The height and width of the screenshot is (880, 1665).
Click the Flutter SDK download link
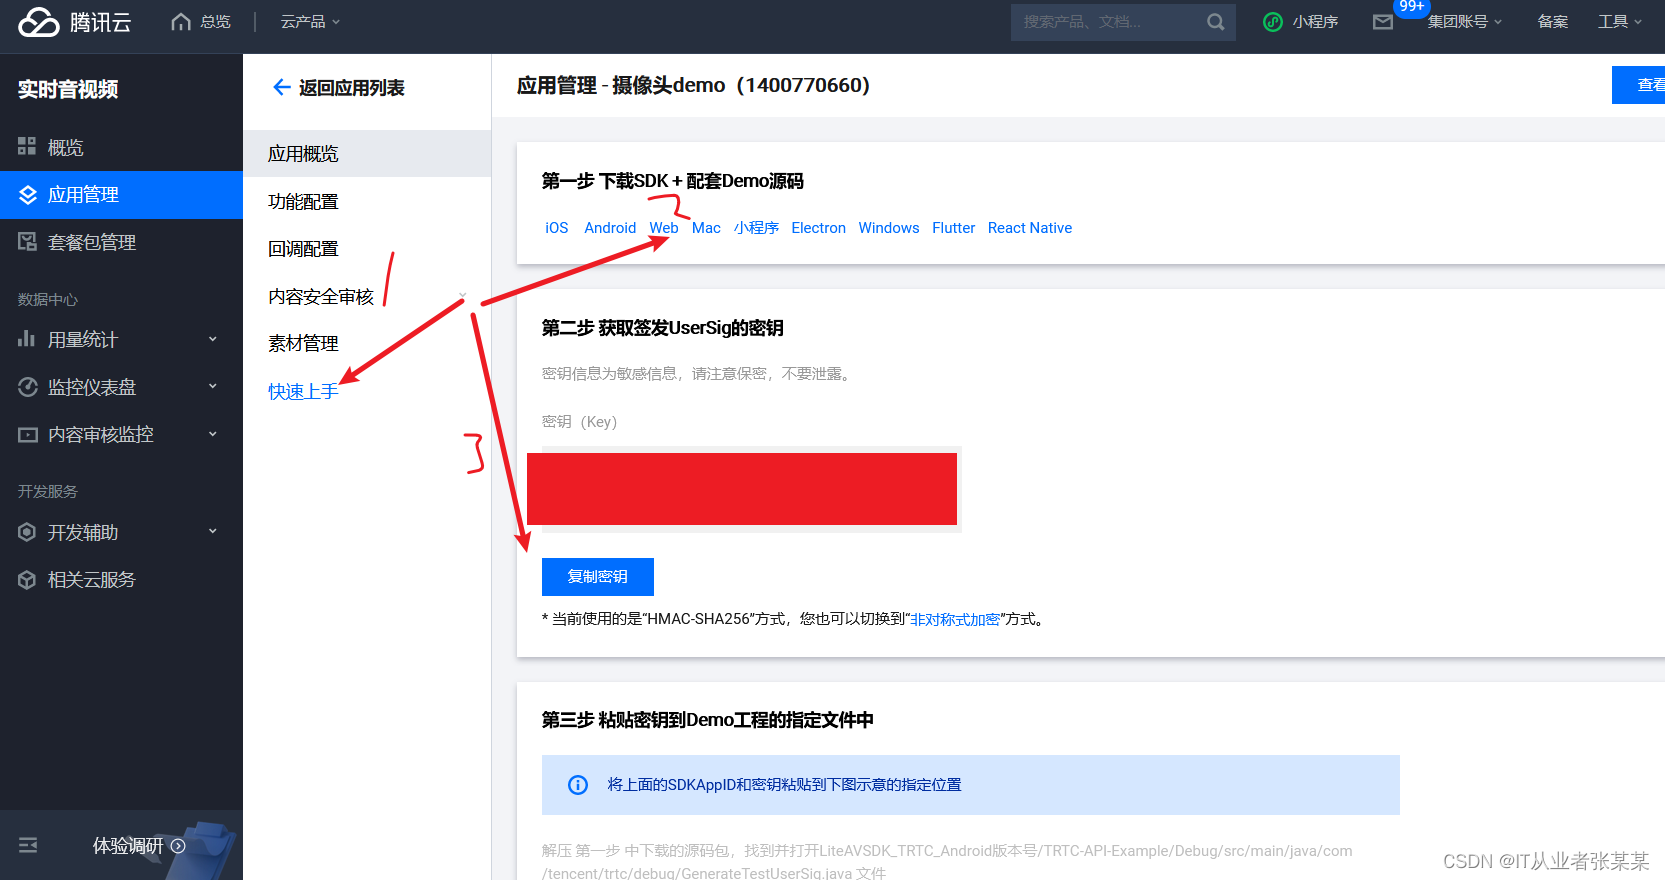pos(954,228)
